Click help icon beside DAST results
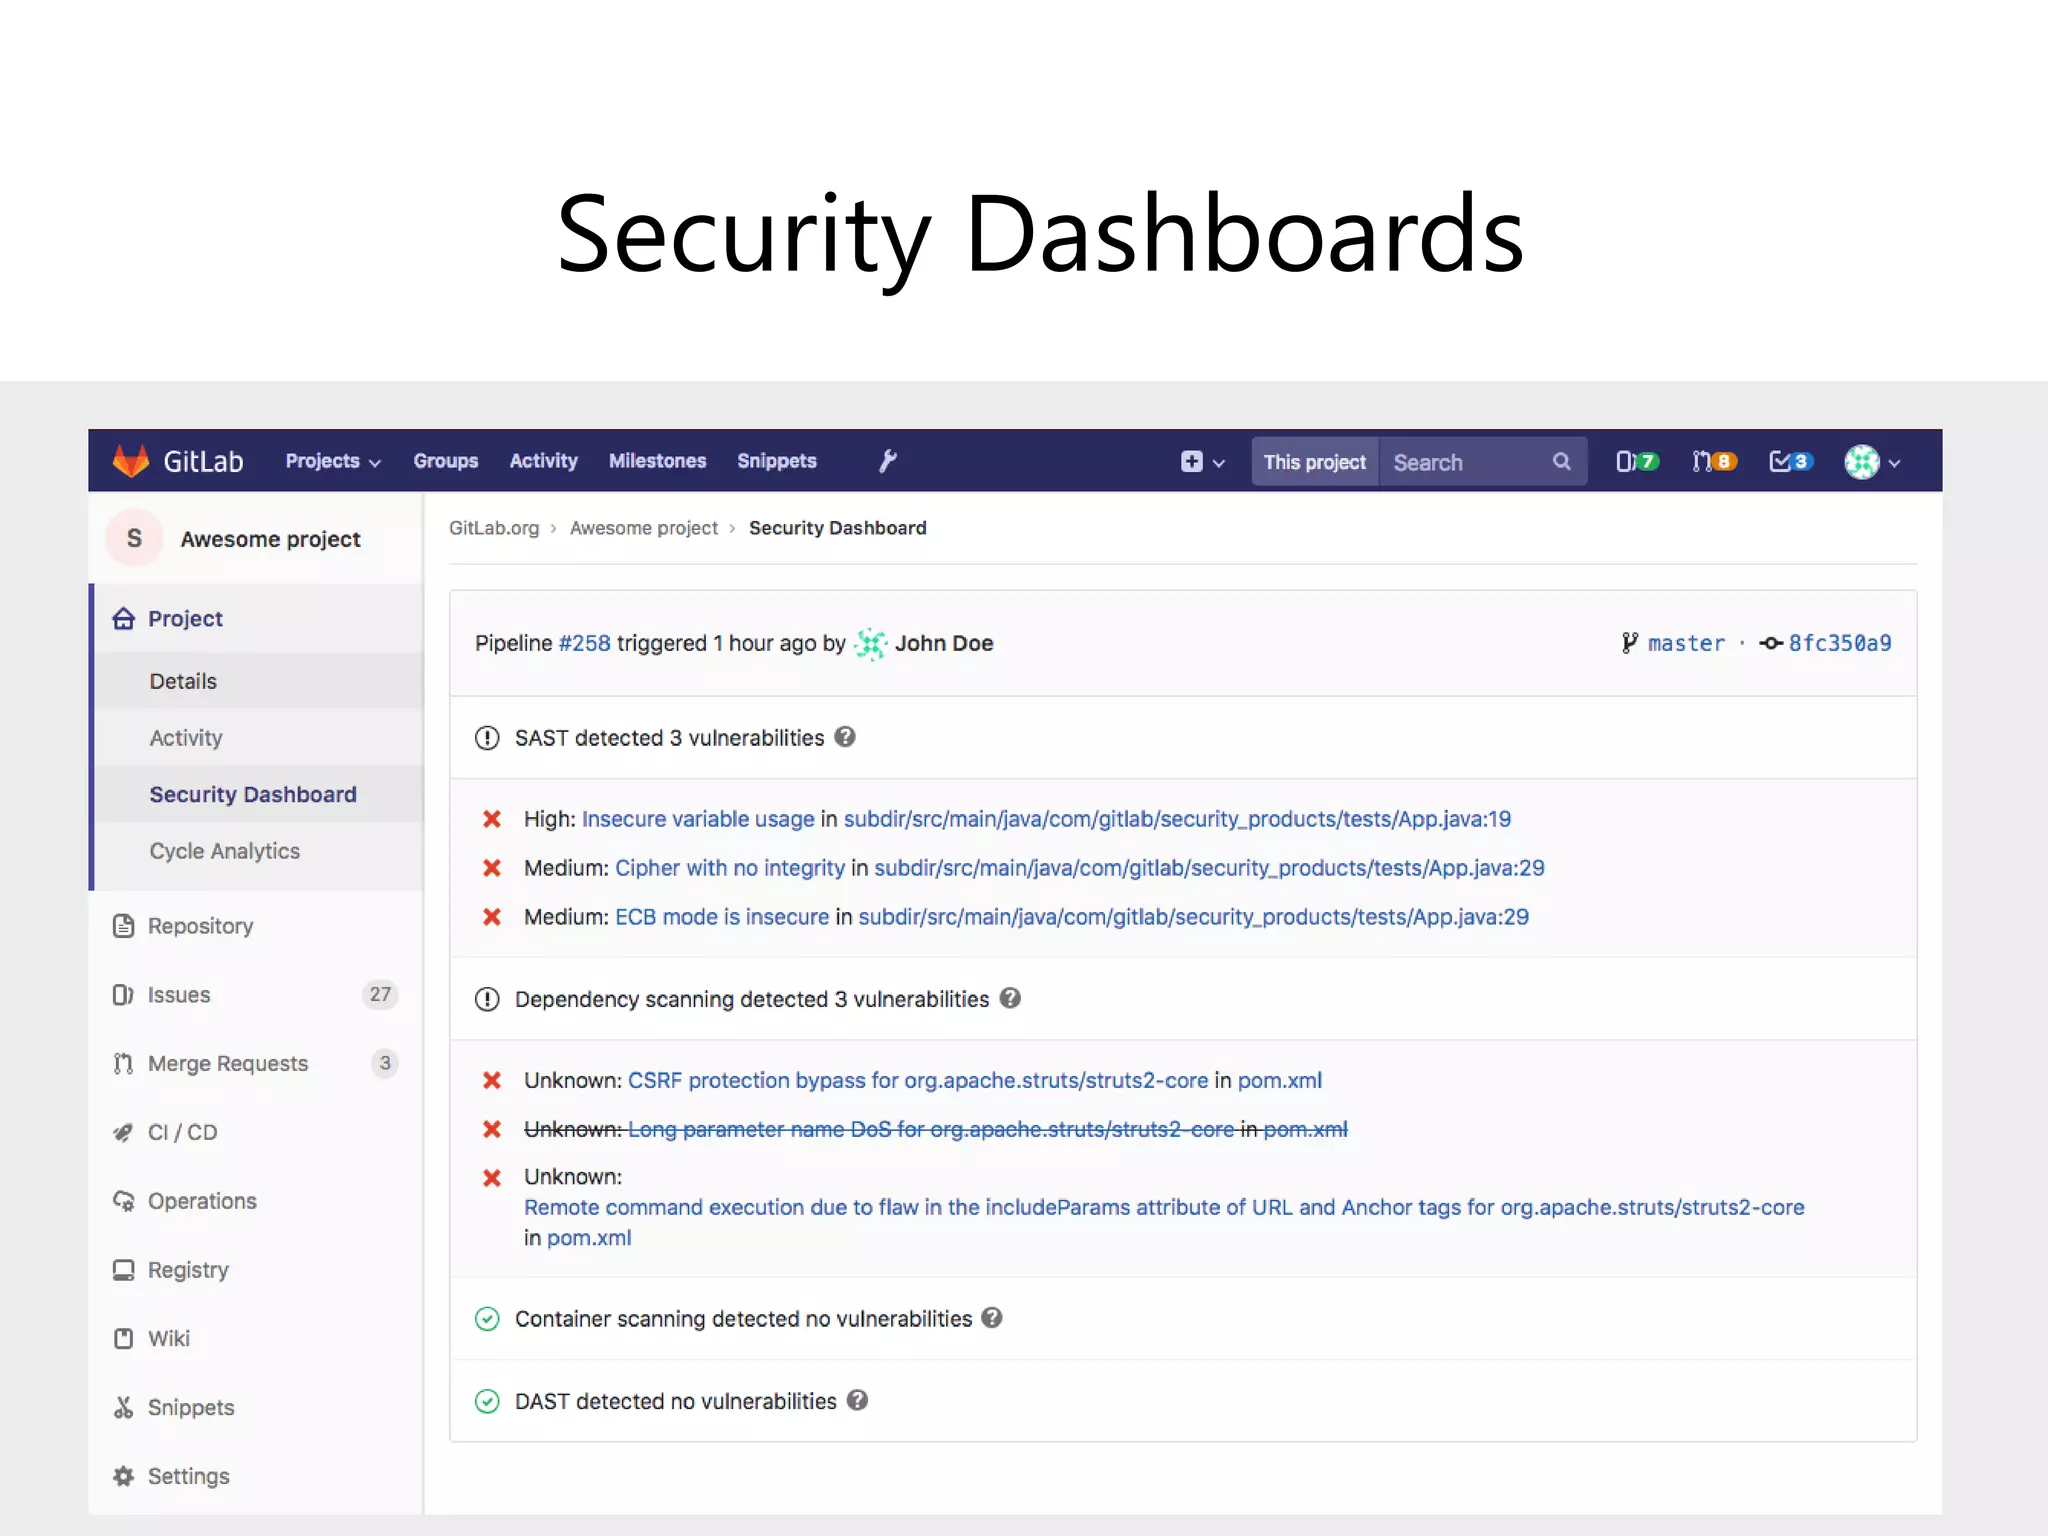Image resolution: width=2048 pixels, height=1536 pixels. (x=857, y=1400)
